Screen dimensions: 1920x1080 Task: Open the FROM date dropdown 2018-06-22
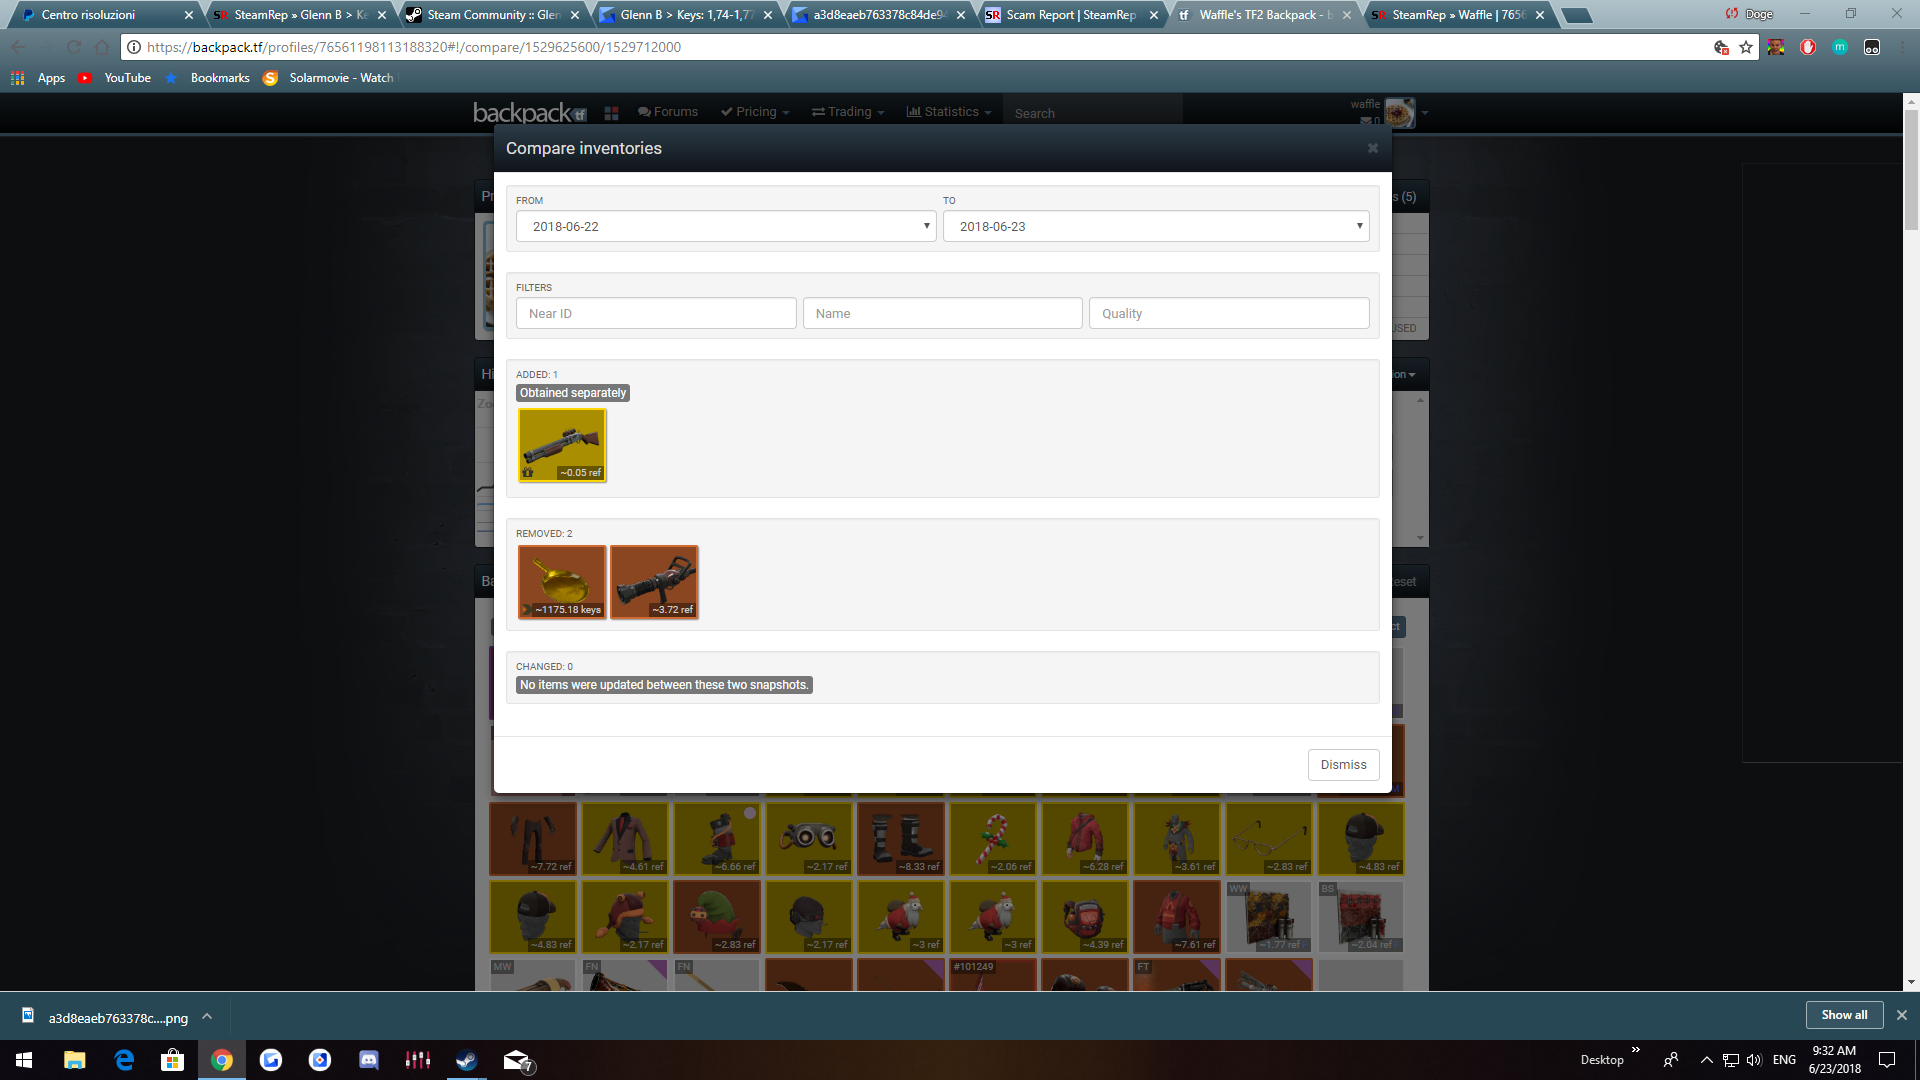(x=725, y=226)
